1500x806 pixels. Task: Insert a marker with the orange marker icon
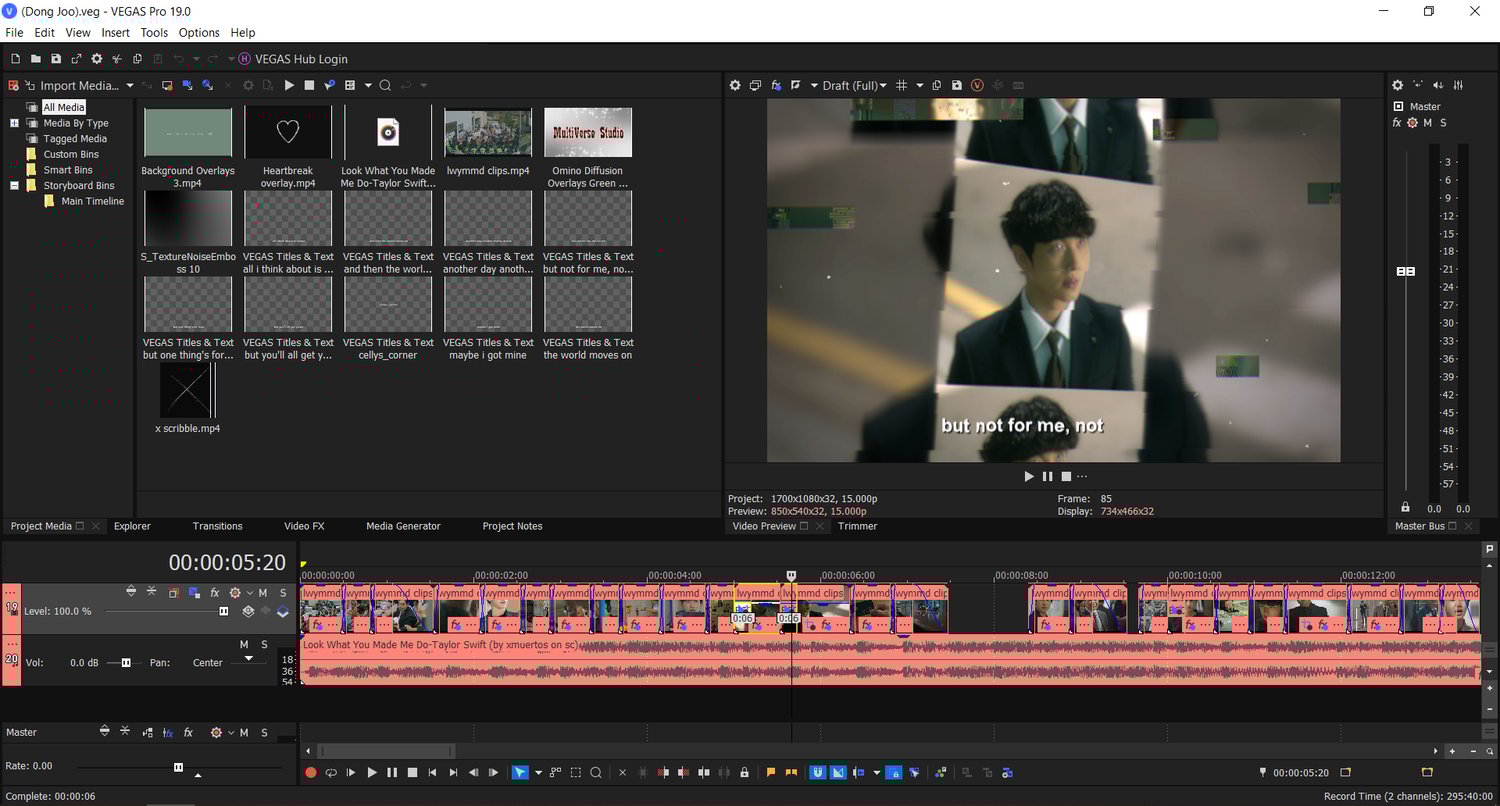click(771, 773)
